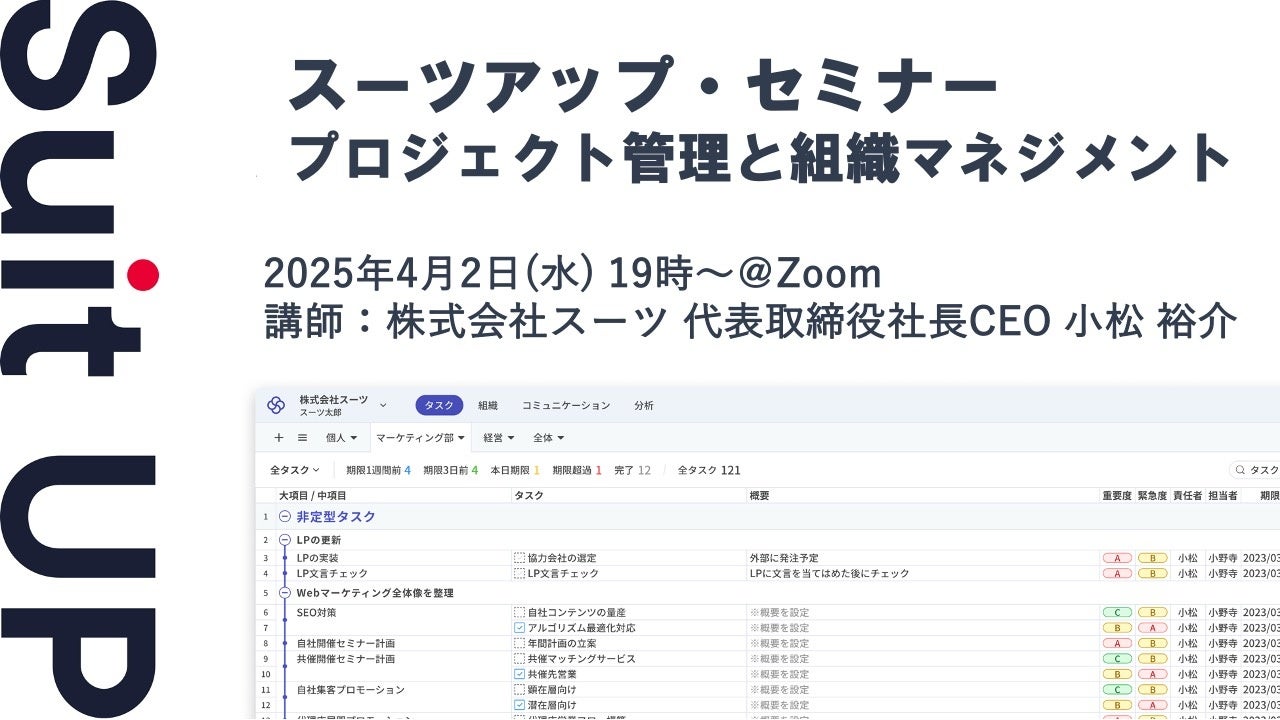The image size is (1280, 720).
Task: Tick the checkbox for 年間計画の立案
Action: 519,644
